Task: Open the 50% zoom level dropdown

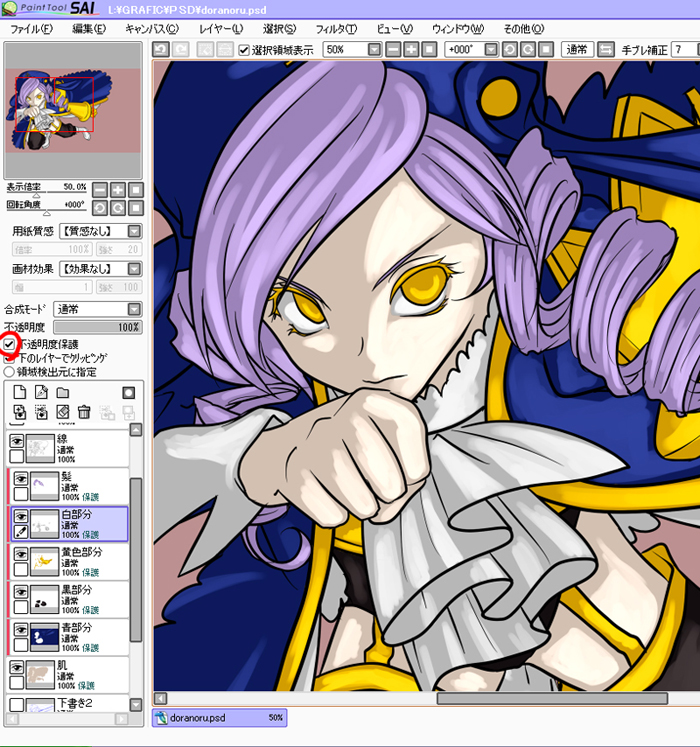Action: click(x=375, y=50)
